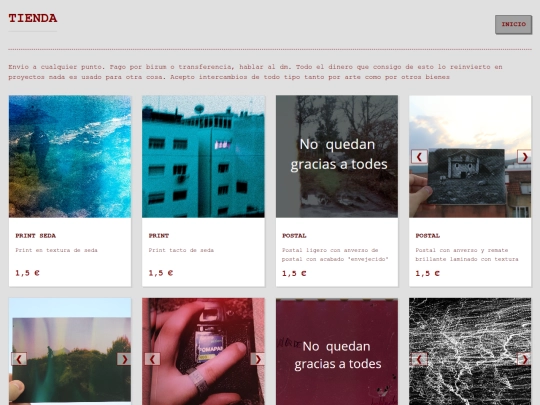Click the INICIO button
540x405 pixels.
click(513, 24)
